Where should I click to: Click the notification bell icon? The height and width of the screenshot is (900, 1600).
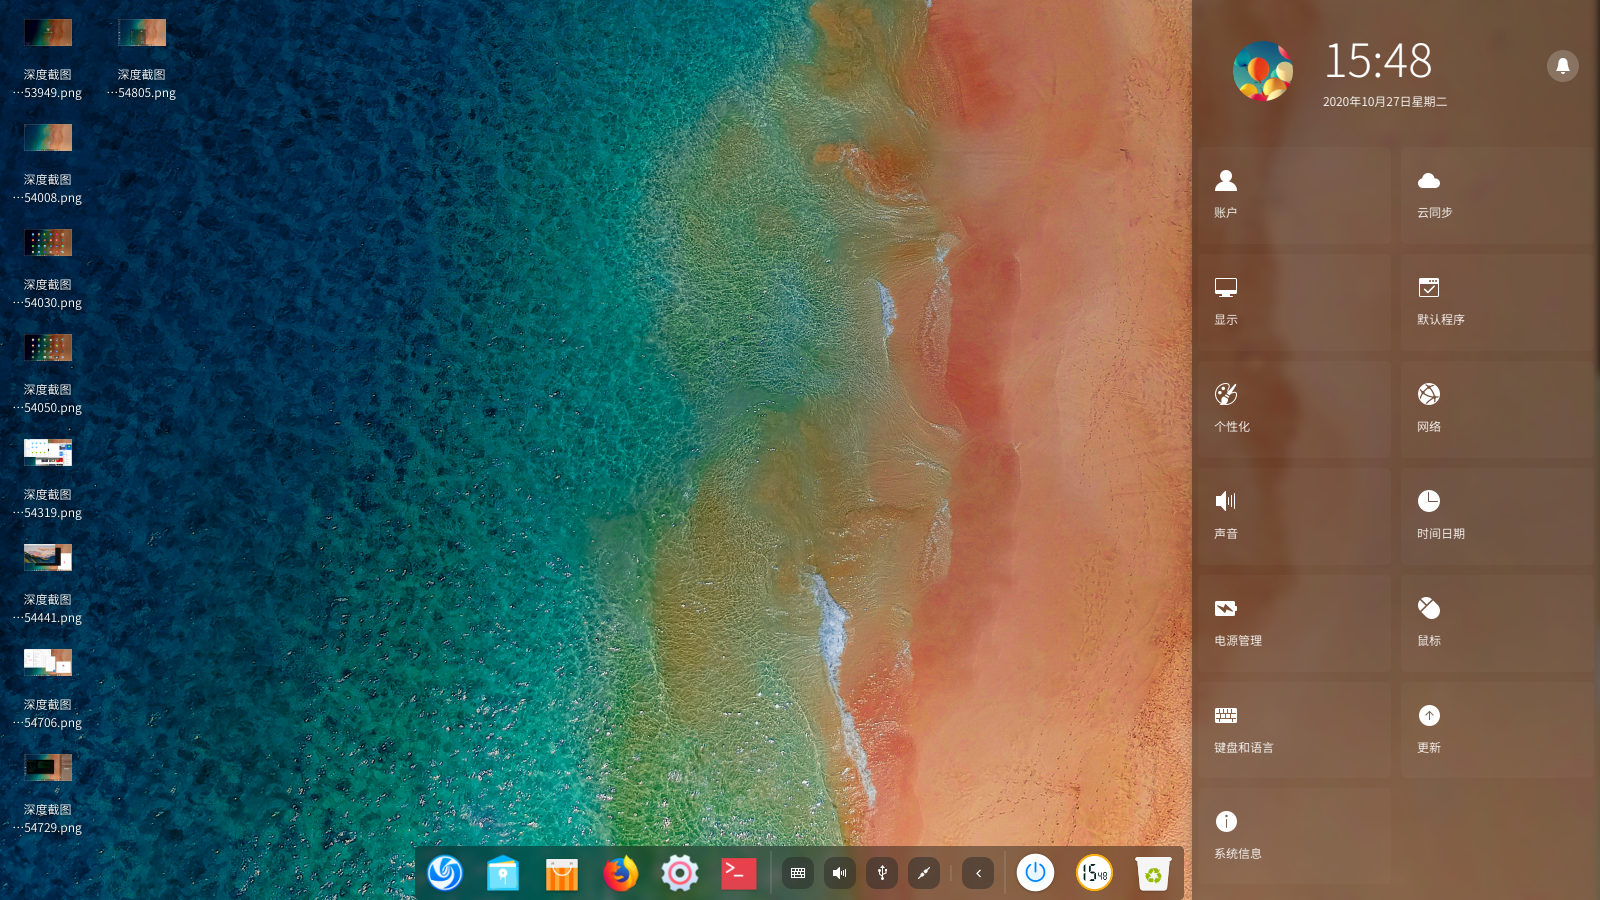(x=1562, y=66)
